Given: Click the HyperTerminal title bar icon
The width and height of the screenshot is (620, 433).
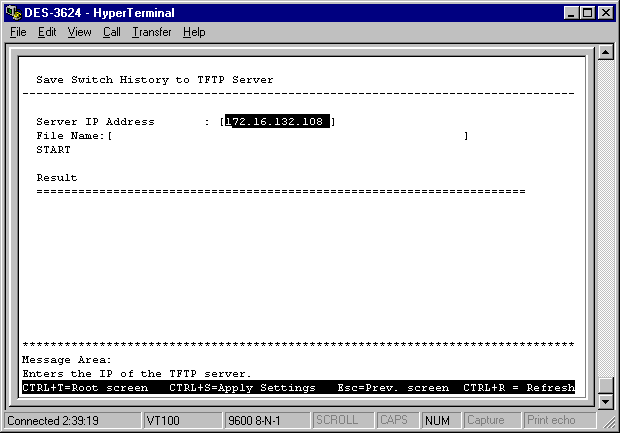Looking at the screenshot, I should [12, 11].
